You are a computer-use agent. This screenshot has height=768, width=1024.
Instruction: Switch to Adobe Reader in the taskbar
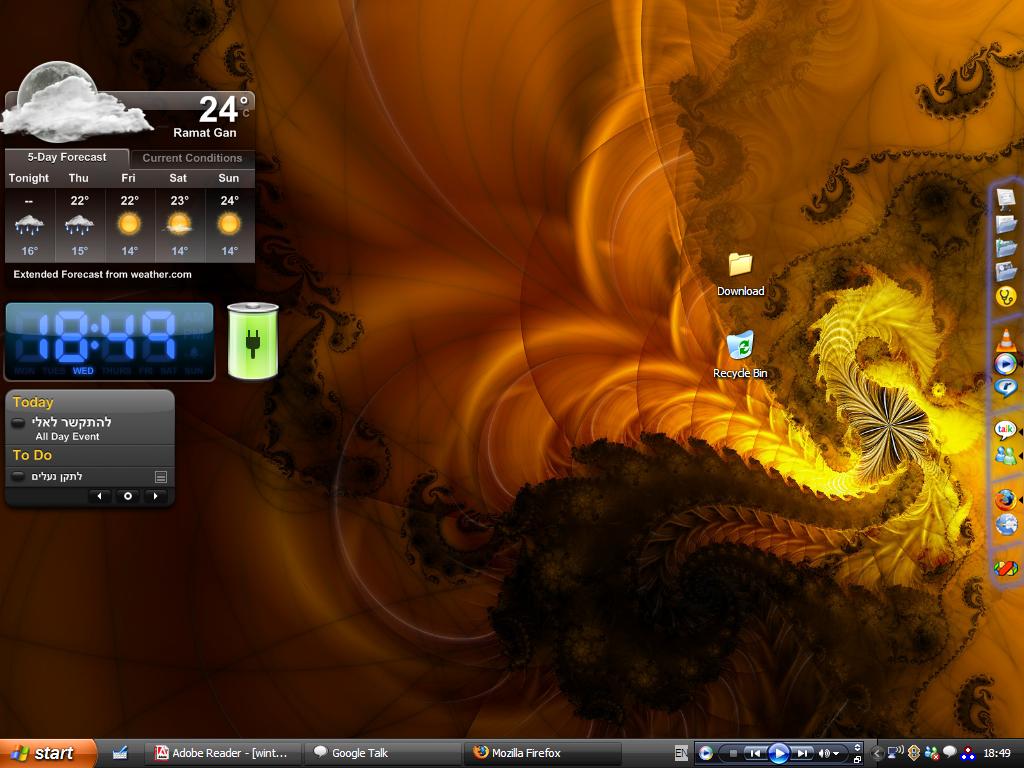[x=222, y=753]
